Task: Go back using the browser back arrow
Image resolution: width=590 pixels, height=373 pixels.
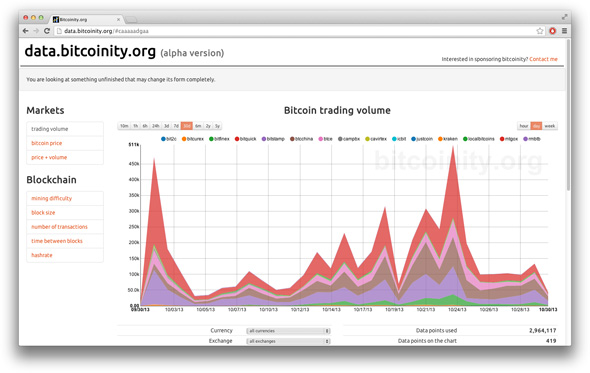Action: point(26,31)
